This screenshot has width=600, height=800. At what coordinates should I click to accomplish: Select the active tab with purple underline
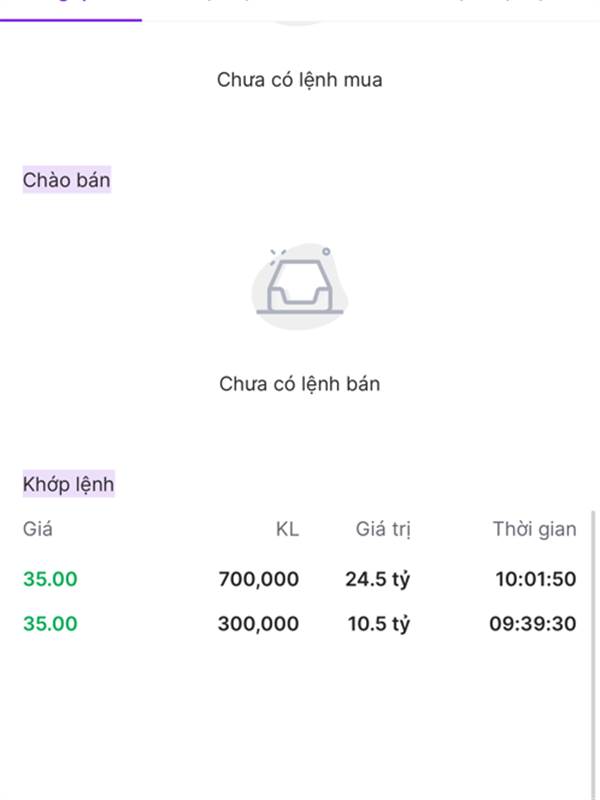(x=71, y=10)
